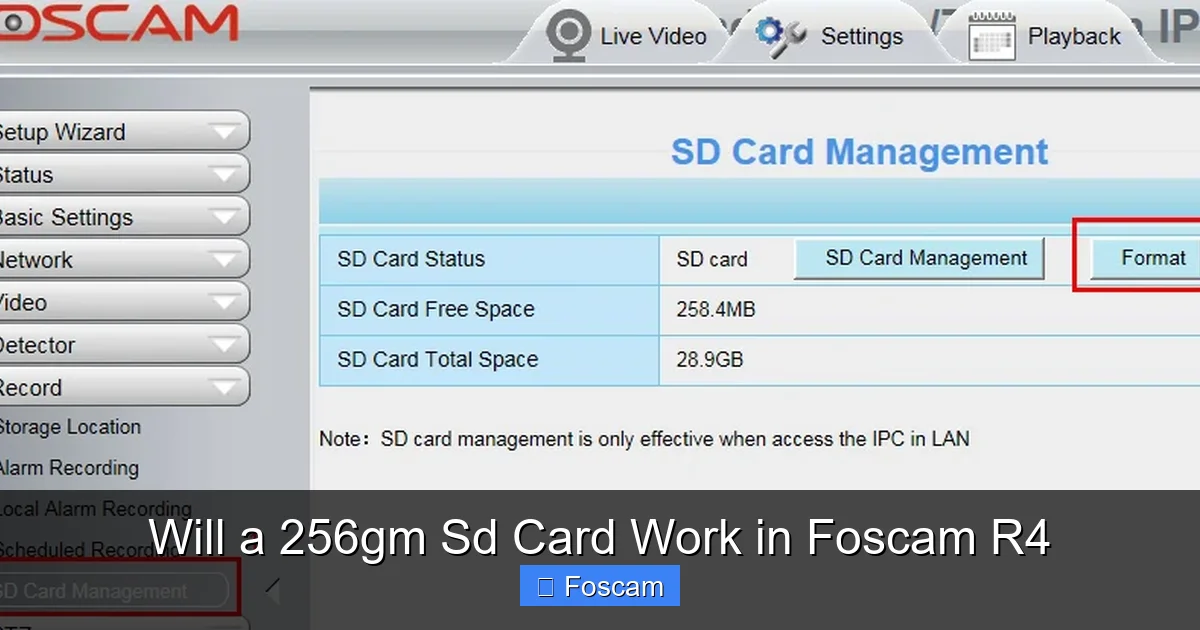Image resolution: width=1200 pixels, height=630 pixels.
Task: Collapse the sidebar using the arrow beside SD Card Management
Action: [x=271, y=591]
